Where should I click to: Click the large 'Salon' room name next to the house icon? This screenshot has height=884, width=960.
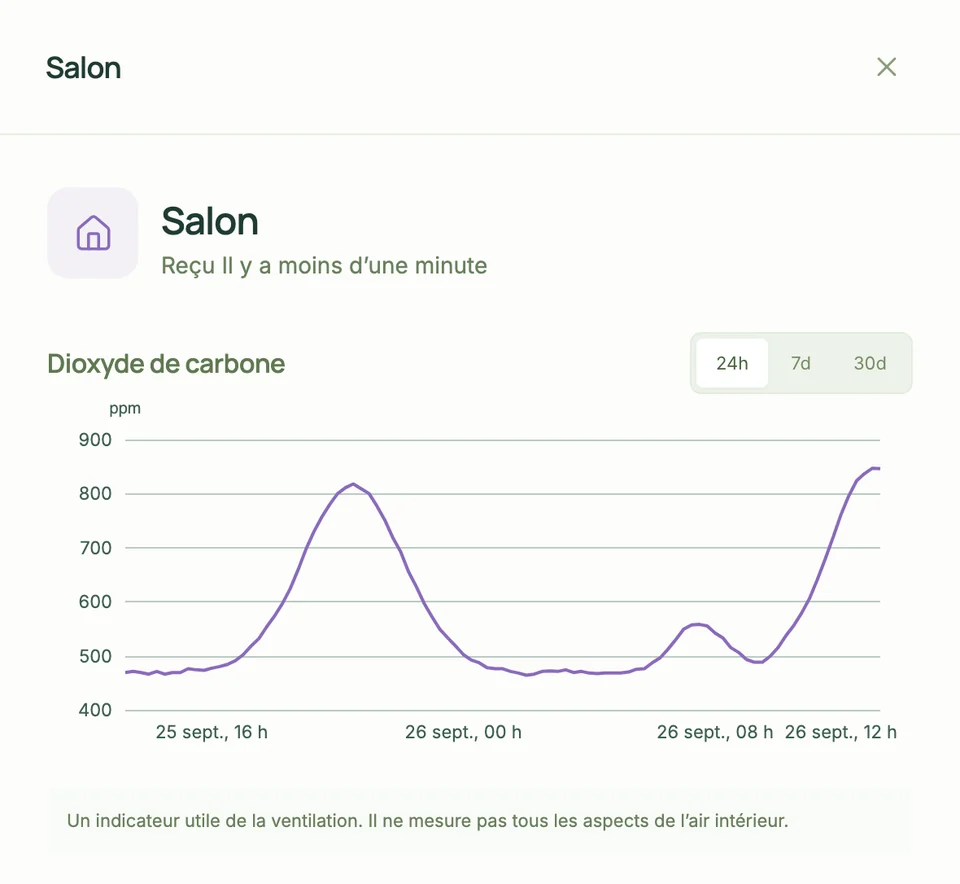point(209,221)
